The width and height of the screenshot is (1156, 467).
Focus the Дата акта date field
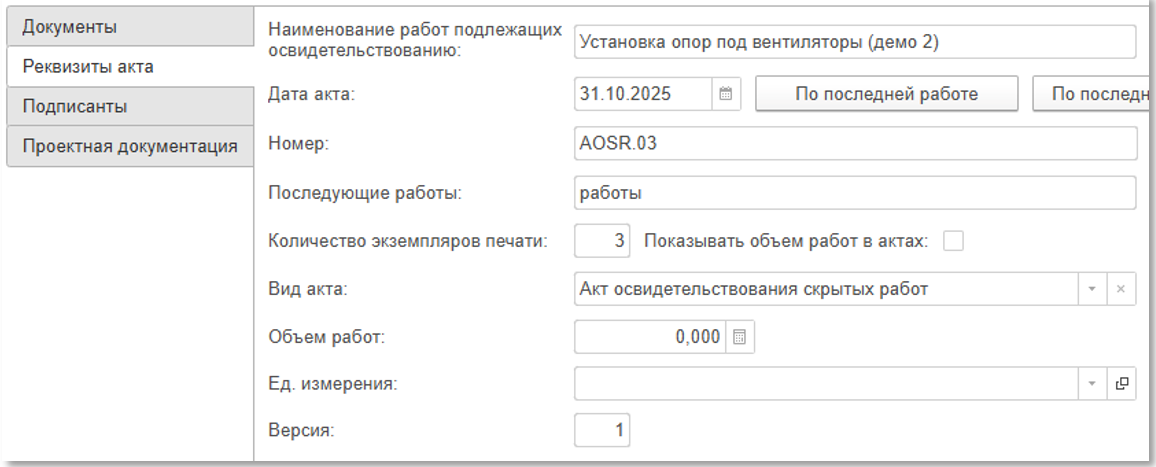click(x=643, y=94)
